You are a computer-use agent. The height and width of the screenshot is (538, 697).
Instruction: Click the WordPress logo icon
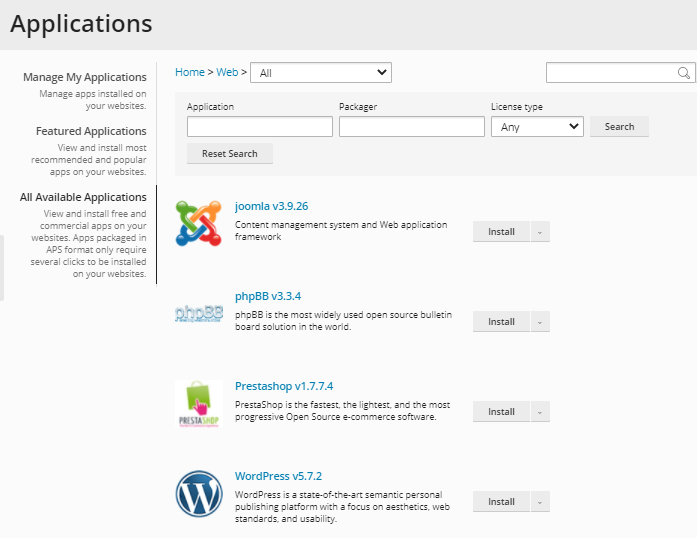pos(198,493)
